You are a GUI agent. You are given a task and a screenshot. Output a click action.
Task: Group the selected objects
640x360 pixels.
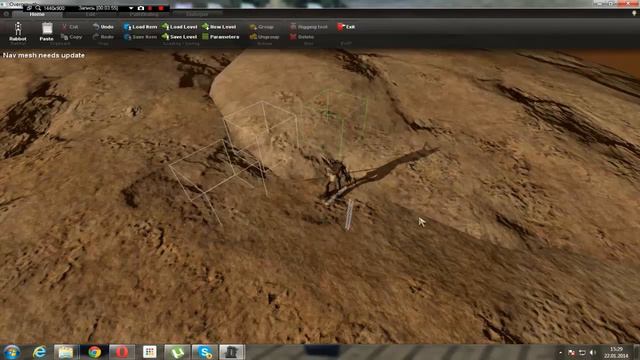click(262, 27)
